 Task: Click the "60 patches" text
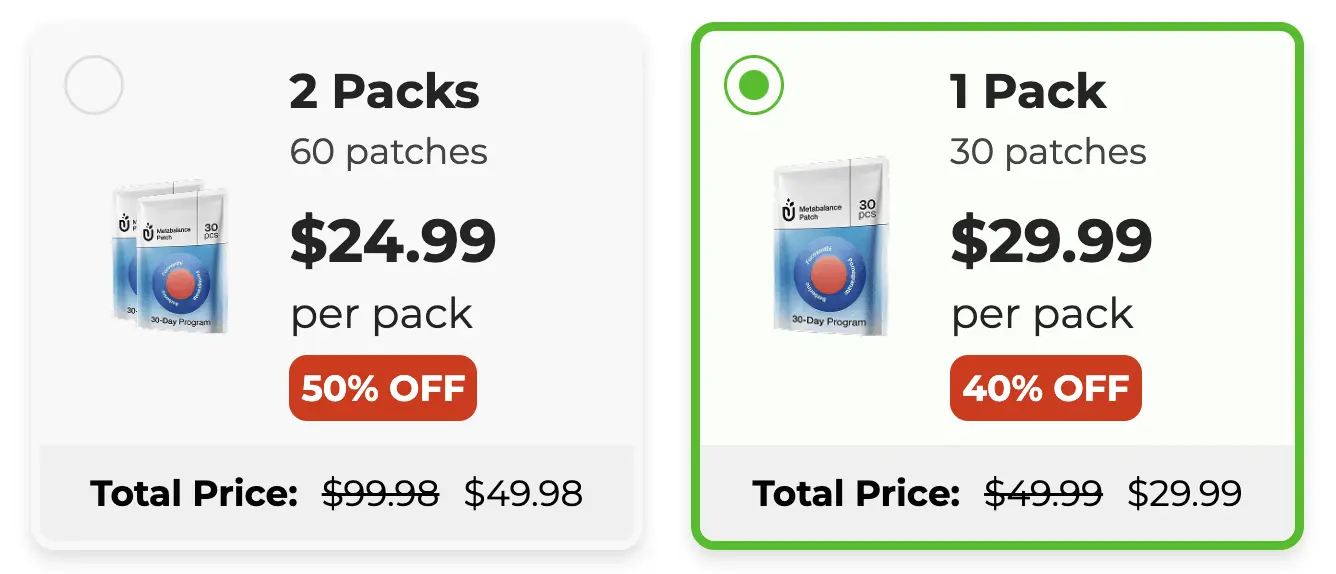[x=389, y=152]
